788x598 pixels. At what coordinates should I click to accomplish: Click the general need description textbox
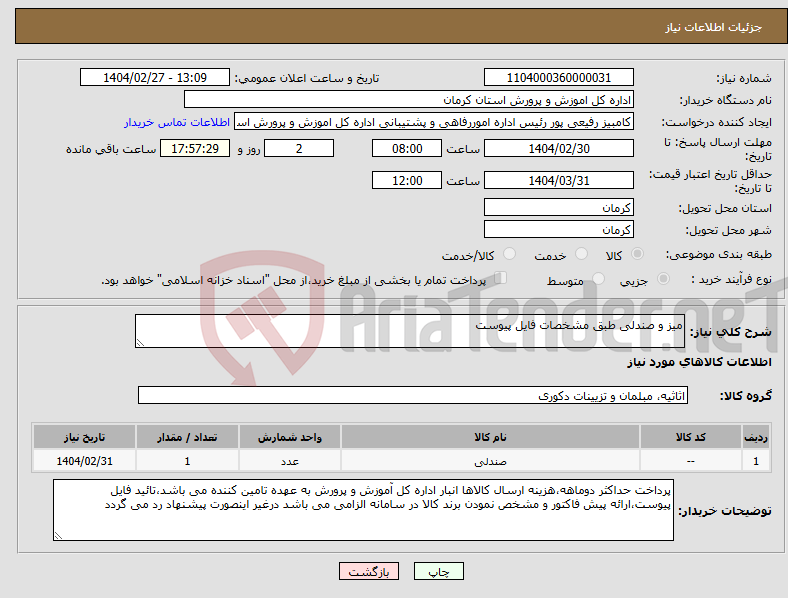(x=410, y=331)
